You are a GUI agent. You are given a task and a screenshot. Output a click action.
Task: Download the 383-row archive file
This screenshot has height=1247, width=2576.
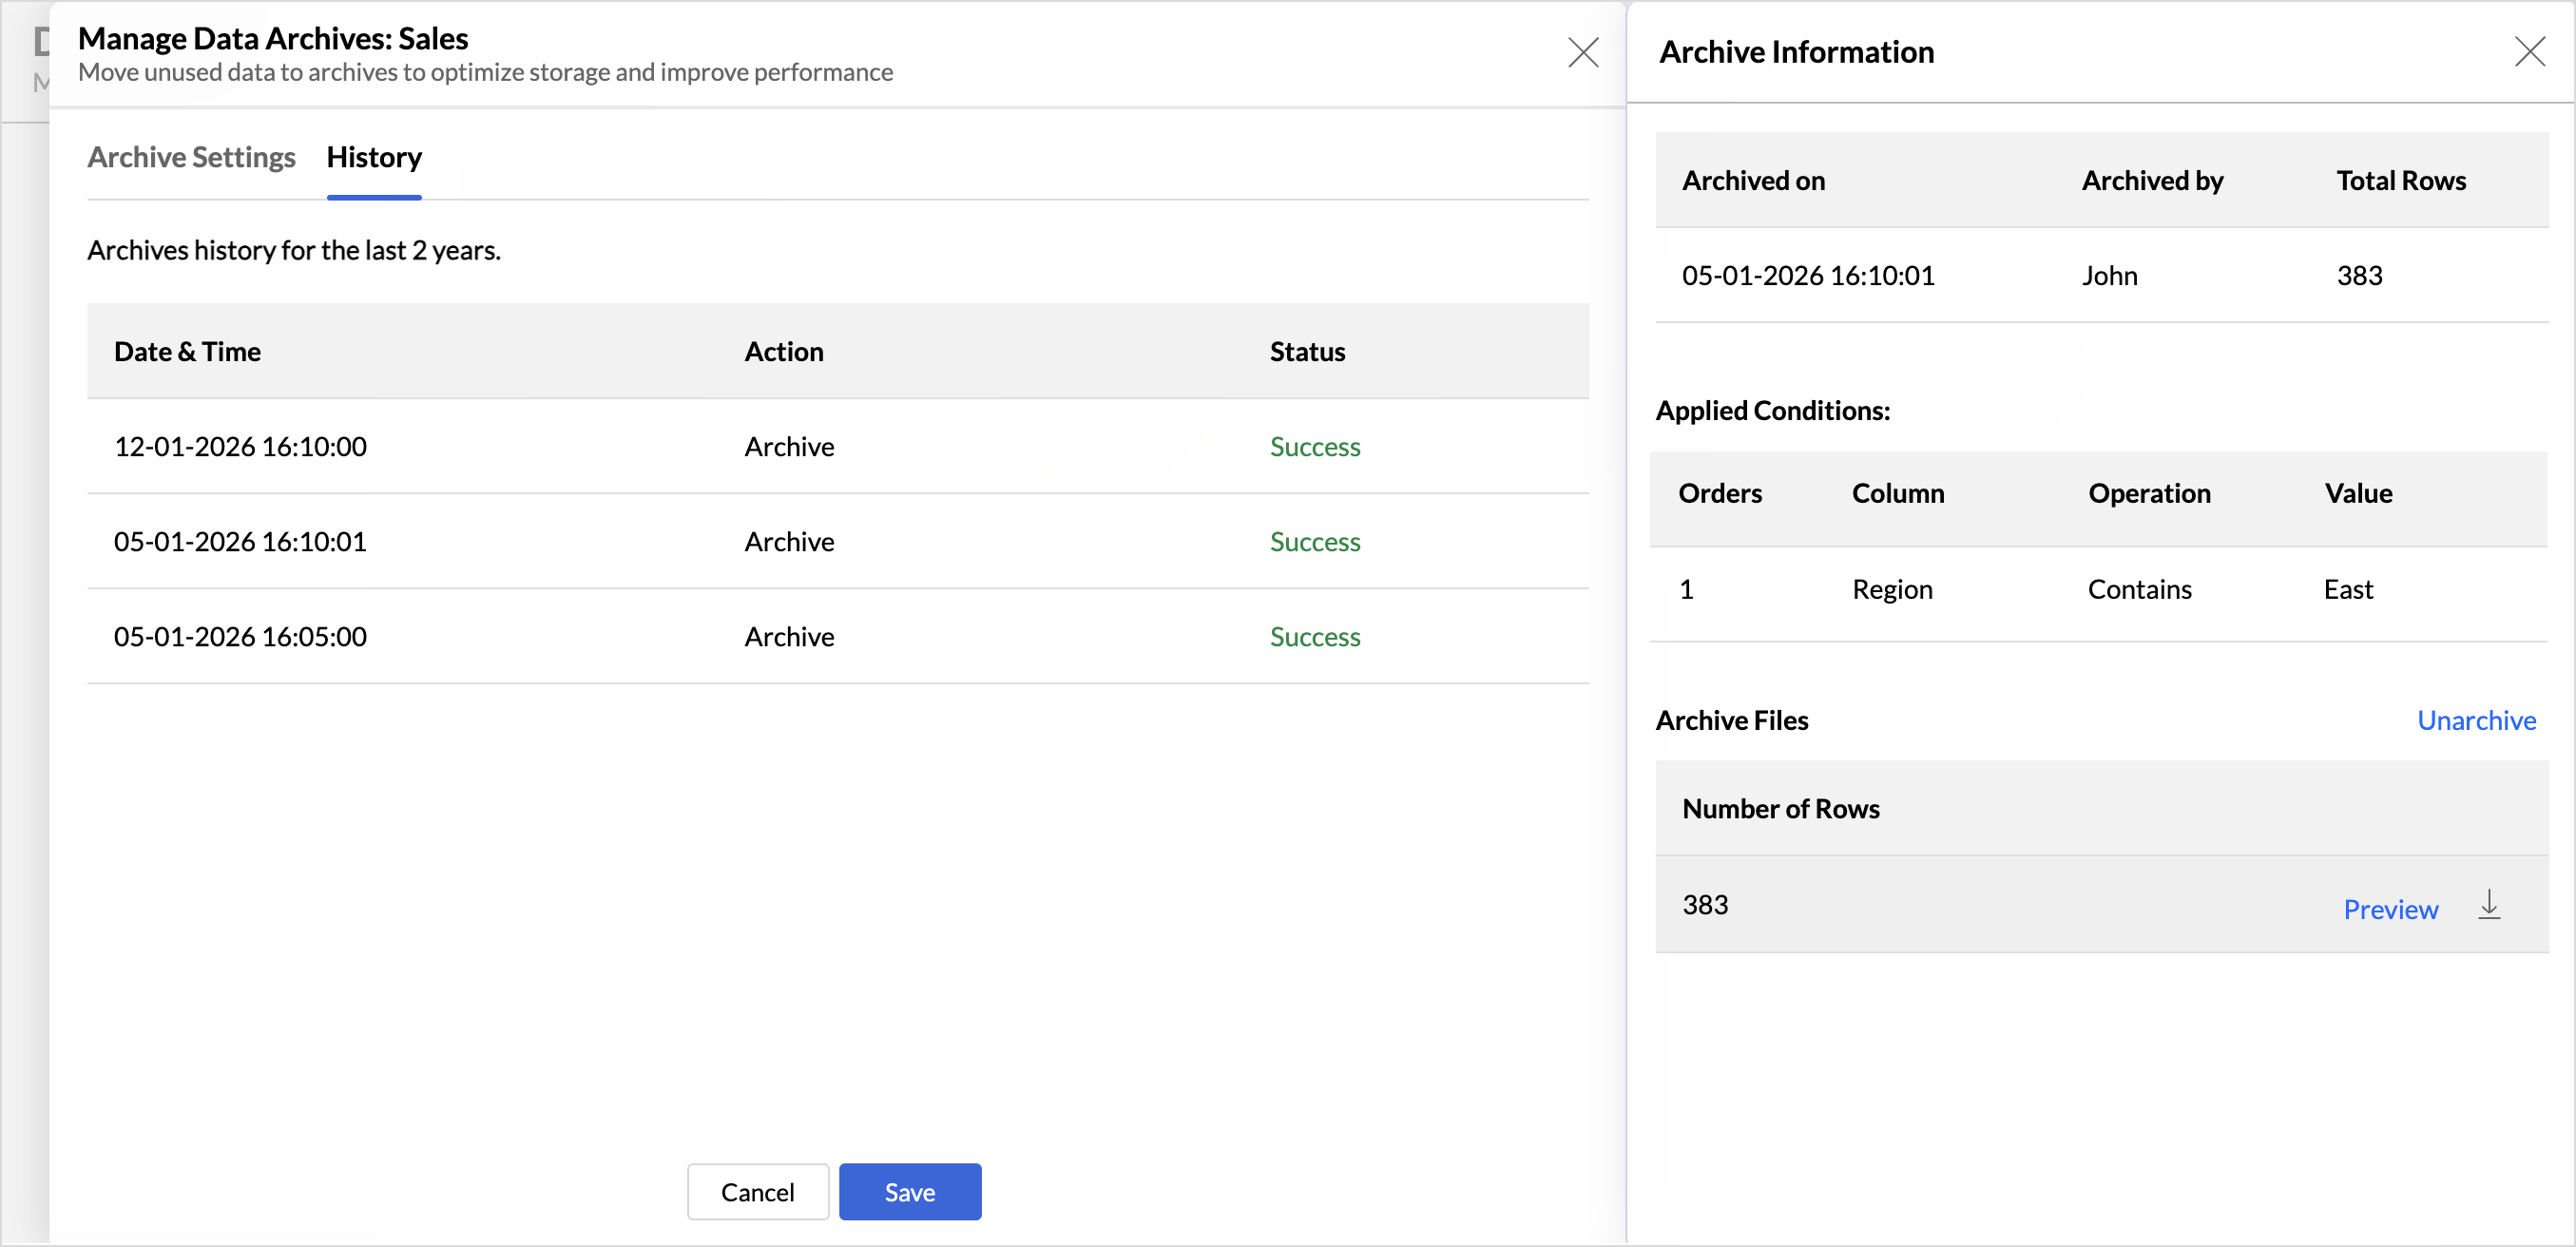(x=2488, y=906)
